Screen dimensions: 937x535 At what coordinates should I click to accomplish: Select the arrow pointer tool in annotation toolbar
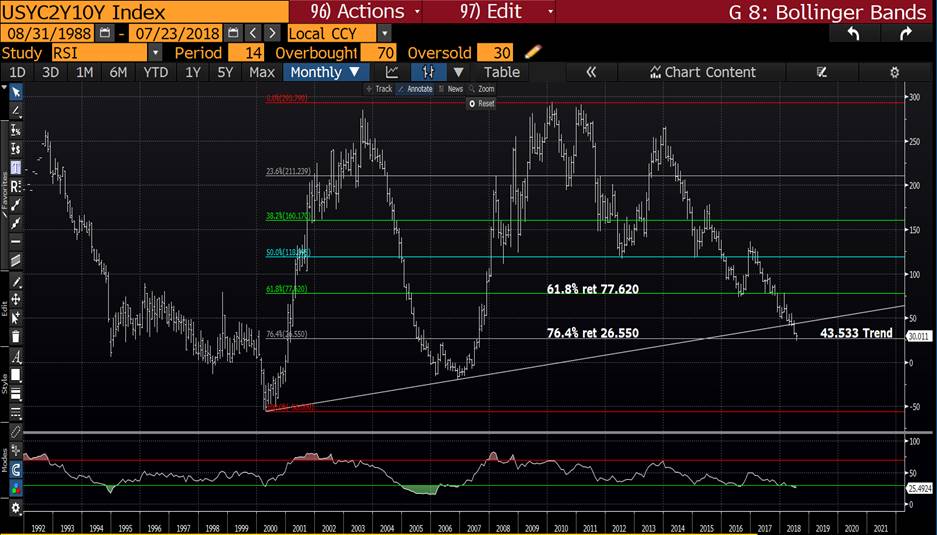[x=16, y=92]
